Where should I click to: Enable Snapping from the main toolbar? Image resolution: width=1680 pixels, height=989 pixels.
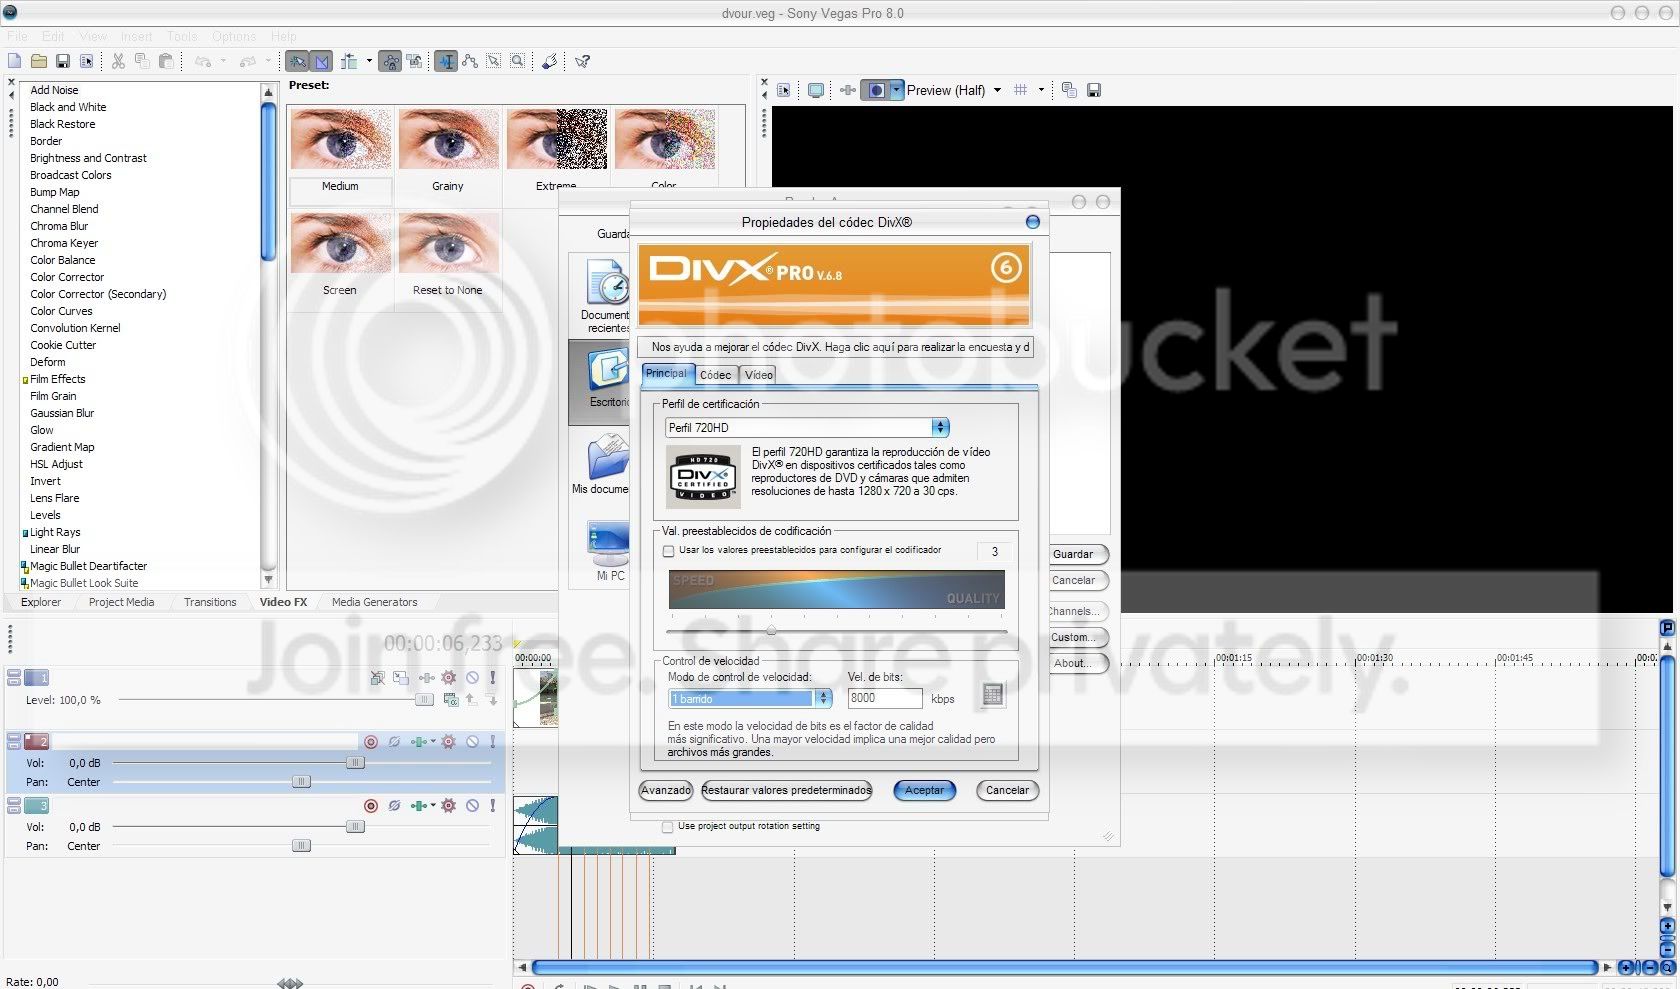tap(297, 61)
